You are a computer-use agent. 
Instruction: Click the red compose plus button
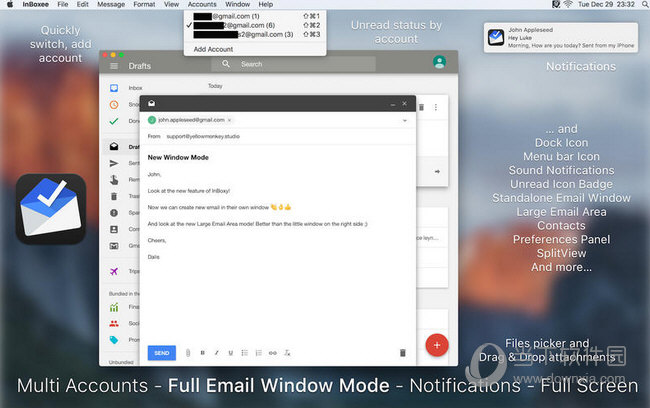[437, 345]
